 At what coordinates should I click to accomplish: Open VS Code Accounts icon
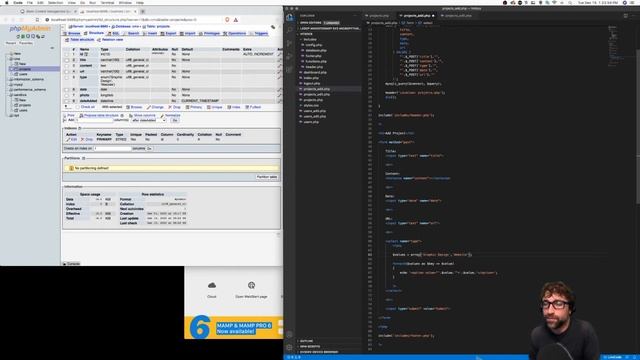[289, 334]
